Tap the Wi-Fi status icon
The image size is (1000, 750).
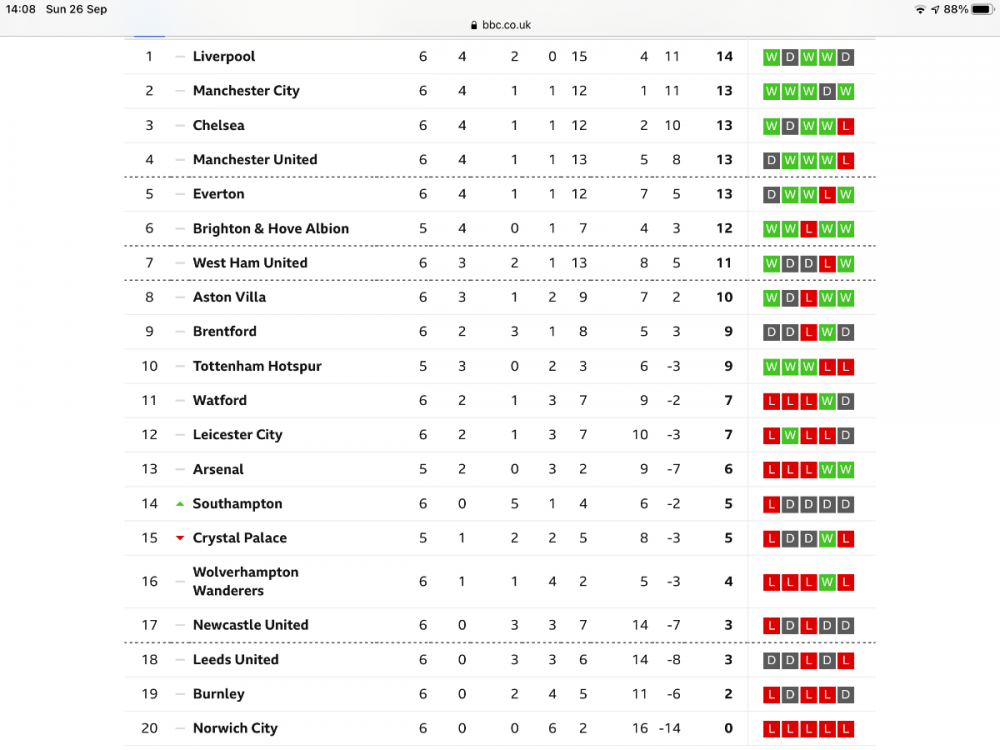pyautogui.click(x=919, y=9)
